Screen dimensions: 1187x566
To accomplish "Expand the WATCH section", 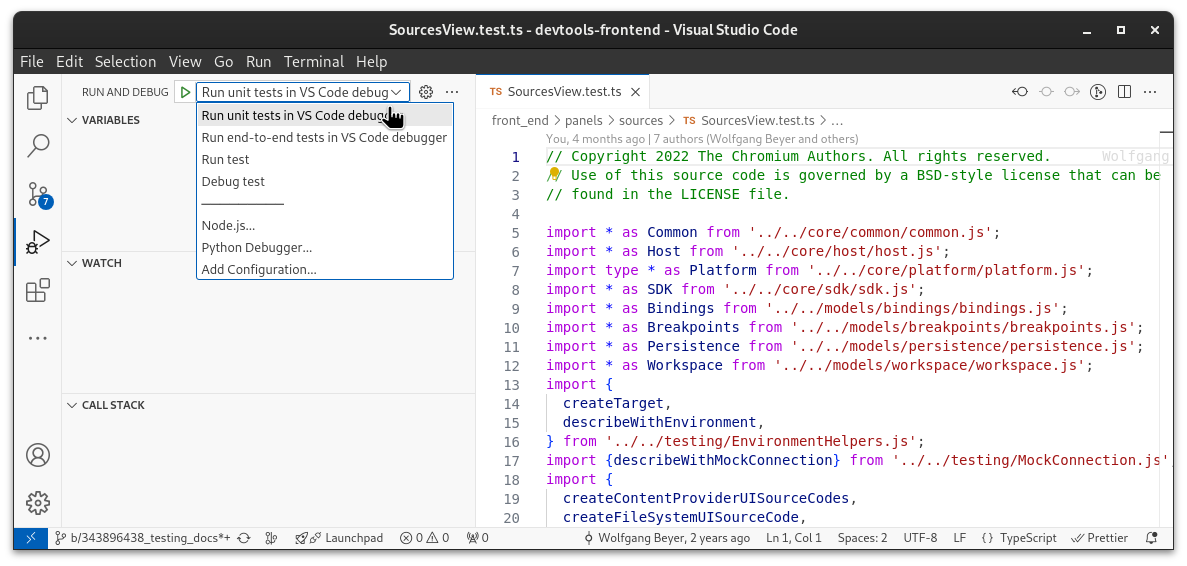I will [x=101, y=263].
